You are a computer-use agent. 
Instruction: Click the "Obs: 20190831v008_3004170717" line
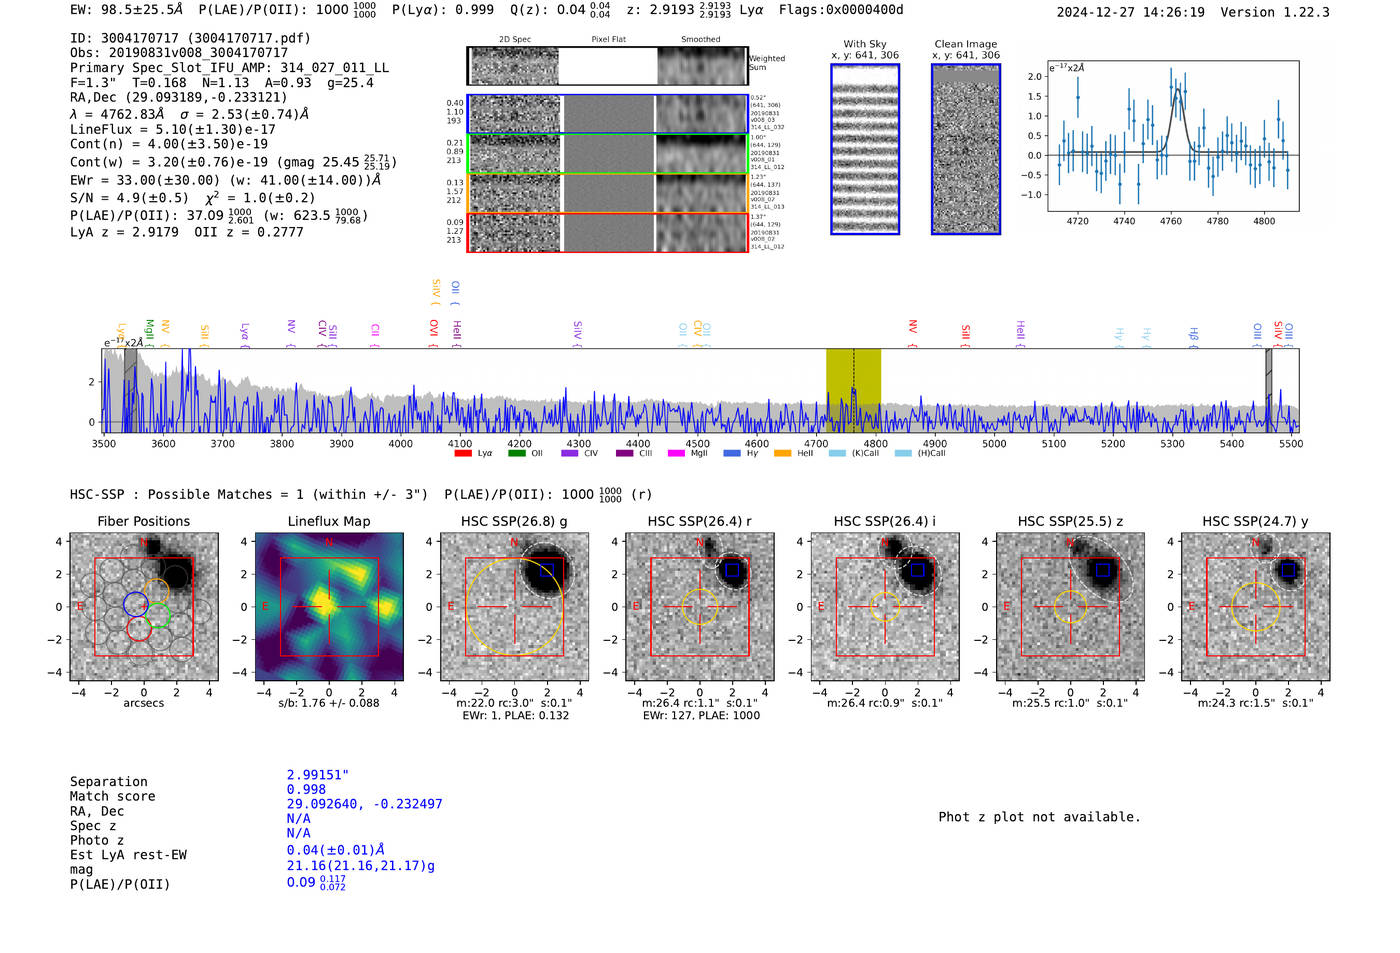coord(179,53)
